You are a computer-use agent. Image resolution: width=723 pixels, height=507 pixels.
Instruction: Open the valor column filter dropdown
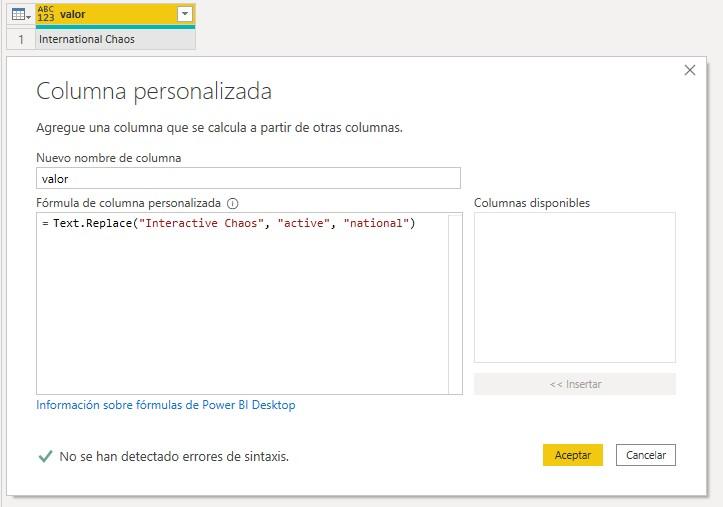(x=184, y=14)
